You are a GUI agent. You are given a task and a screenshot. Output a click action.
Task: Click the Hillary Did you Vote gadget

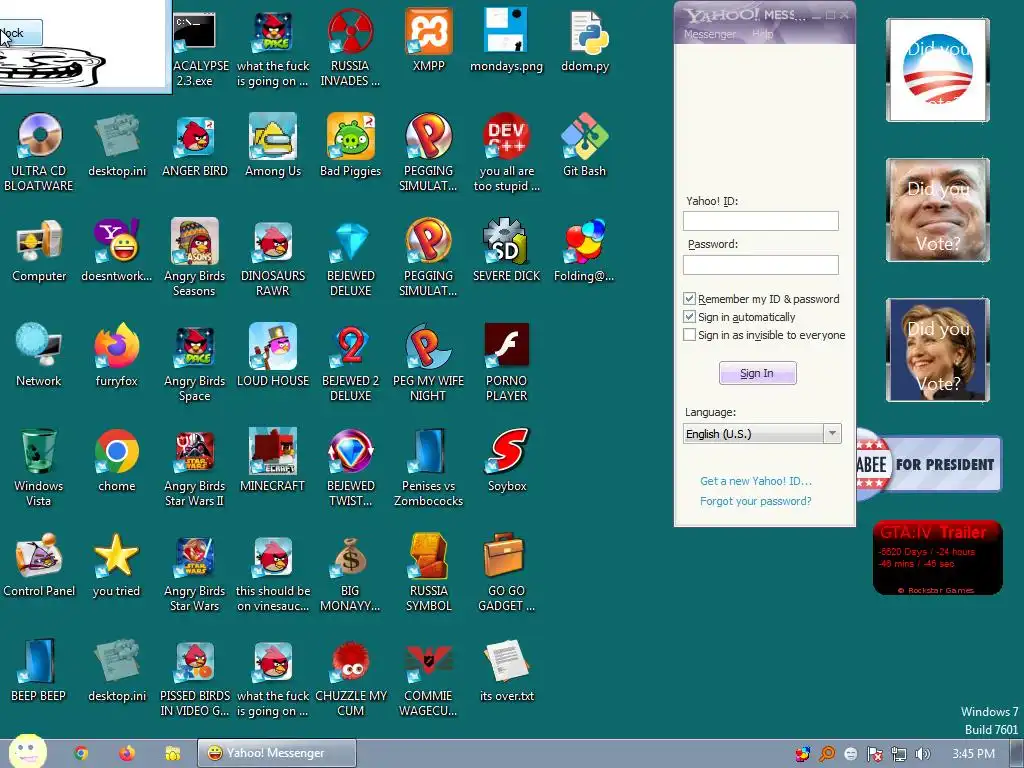click(938, 350)
